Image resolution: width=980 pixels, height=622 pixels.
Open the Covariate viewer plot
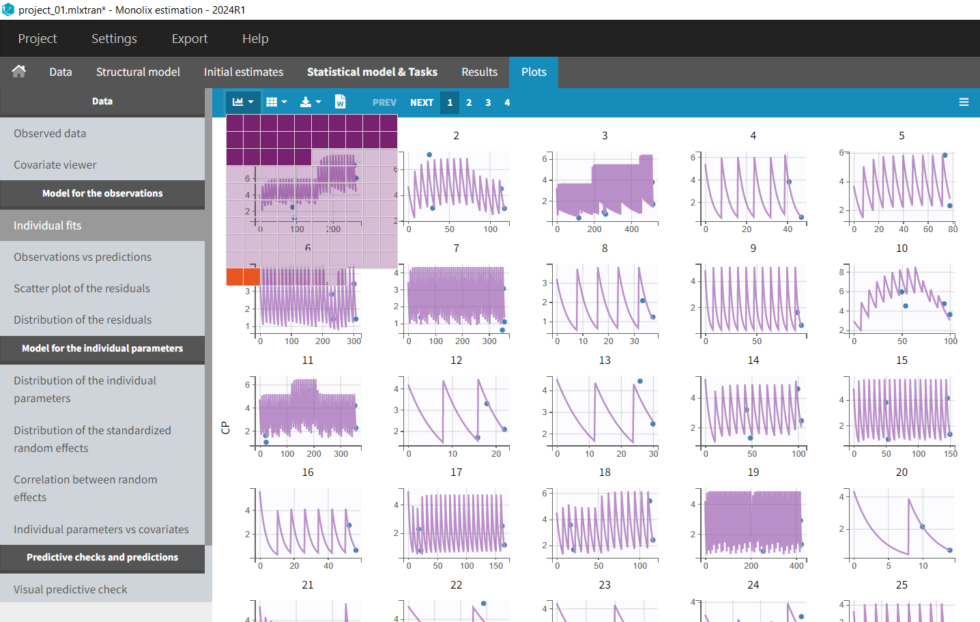55,164
